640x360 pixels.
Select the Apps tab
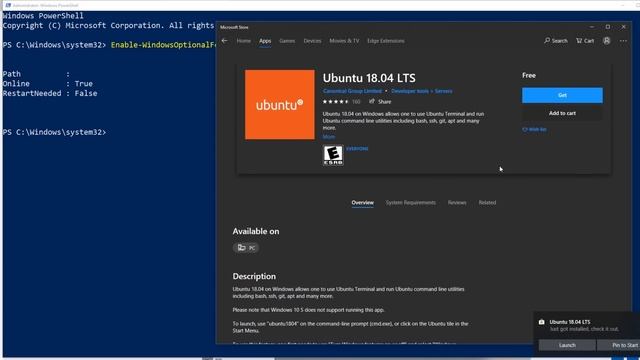(265, 41)
